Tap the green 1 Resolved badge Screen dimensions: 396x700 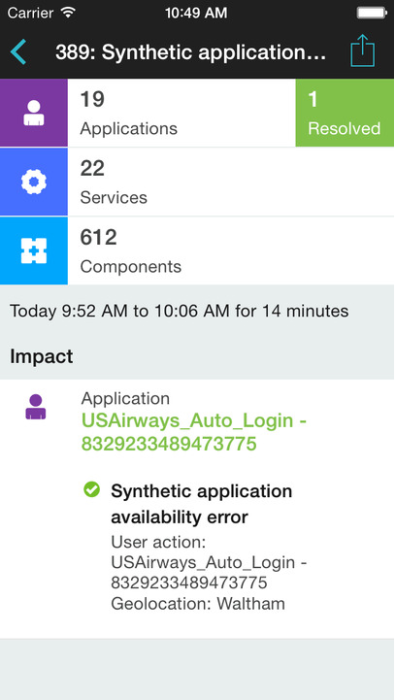pyautogui.click(x=345, y=113)
